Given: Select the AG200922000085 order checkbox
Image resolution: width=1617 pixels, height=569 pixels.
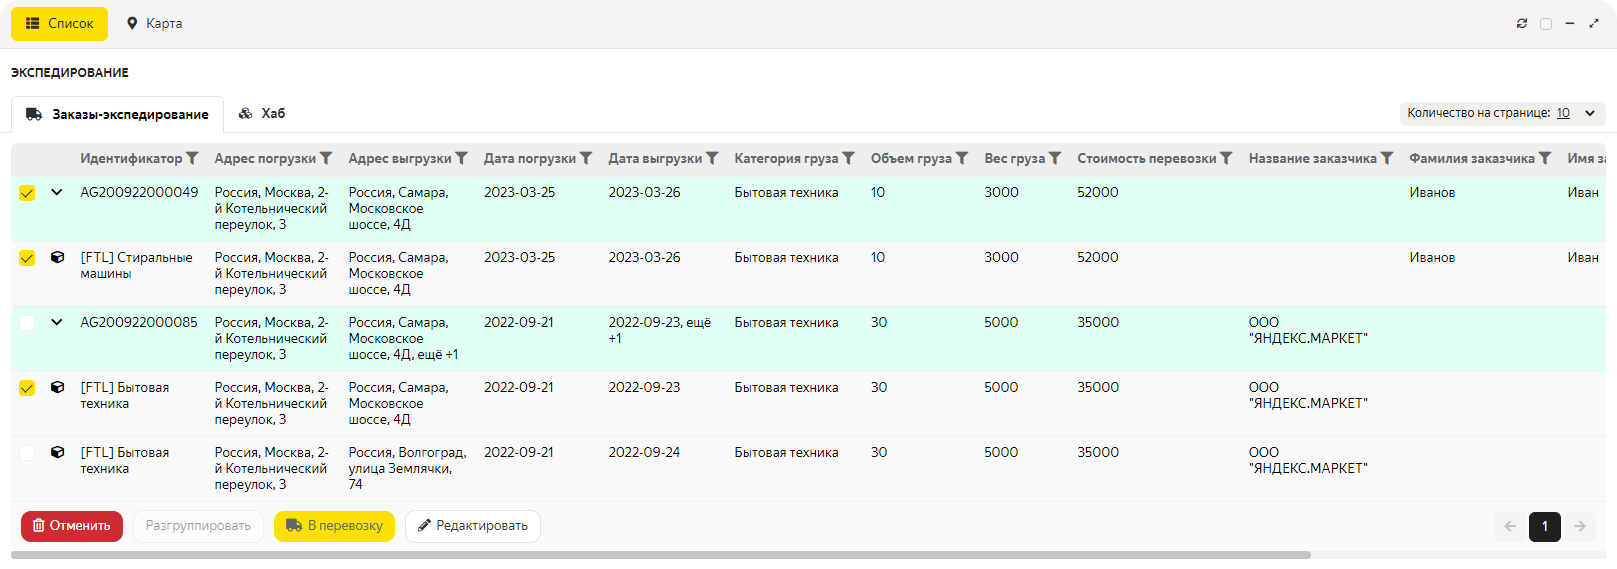Looking at the screenshot, I should [27, 323].
